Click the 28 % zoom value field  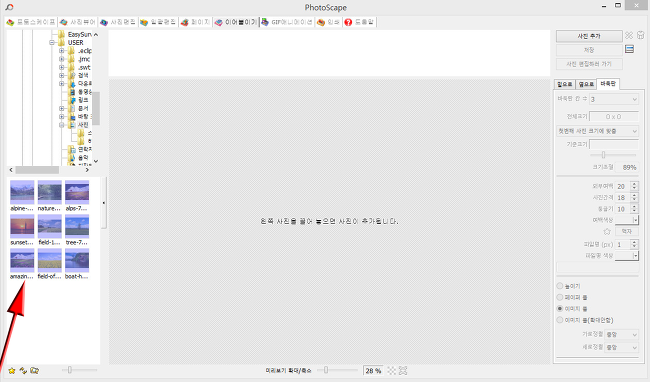(x=373, y=370)
